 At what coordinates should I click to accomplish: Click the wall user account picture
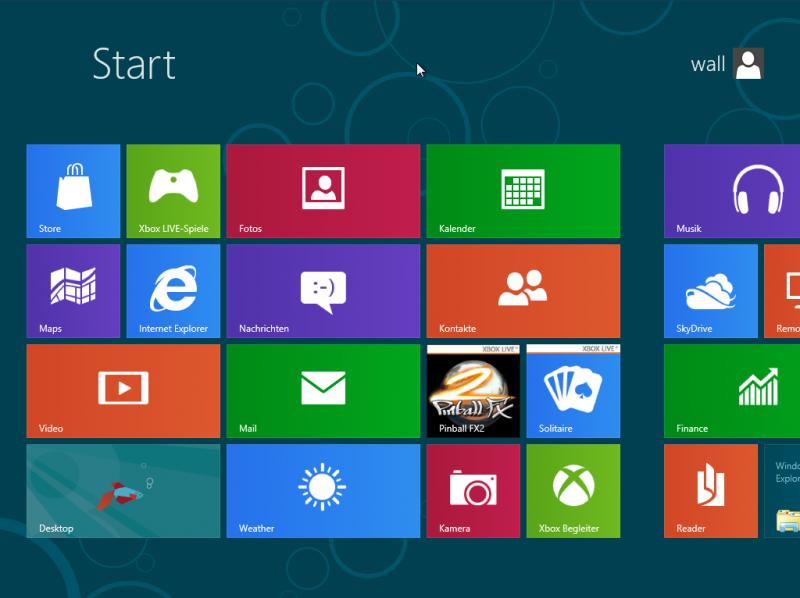748,64
